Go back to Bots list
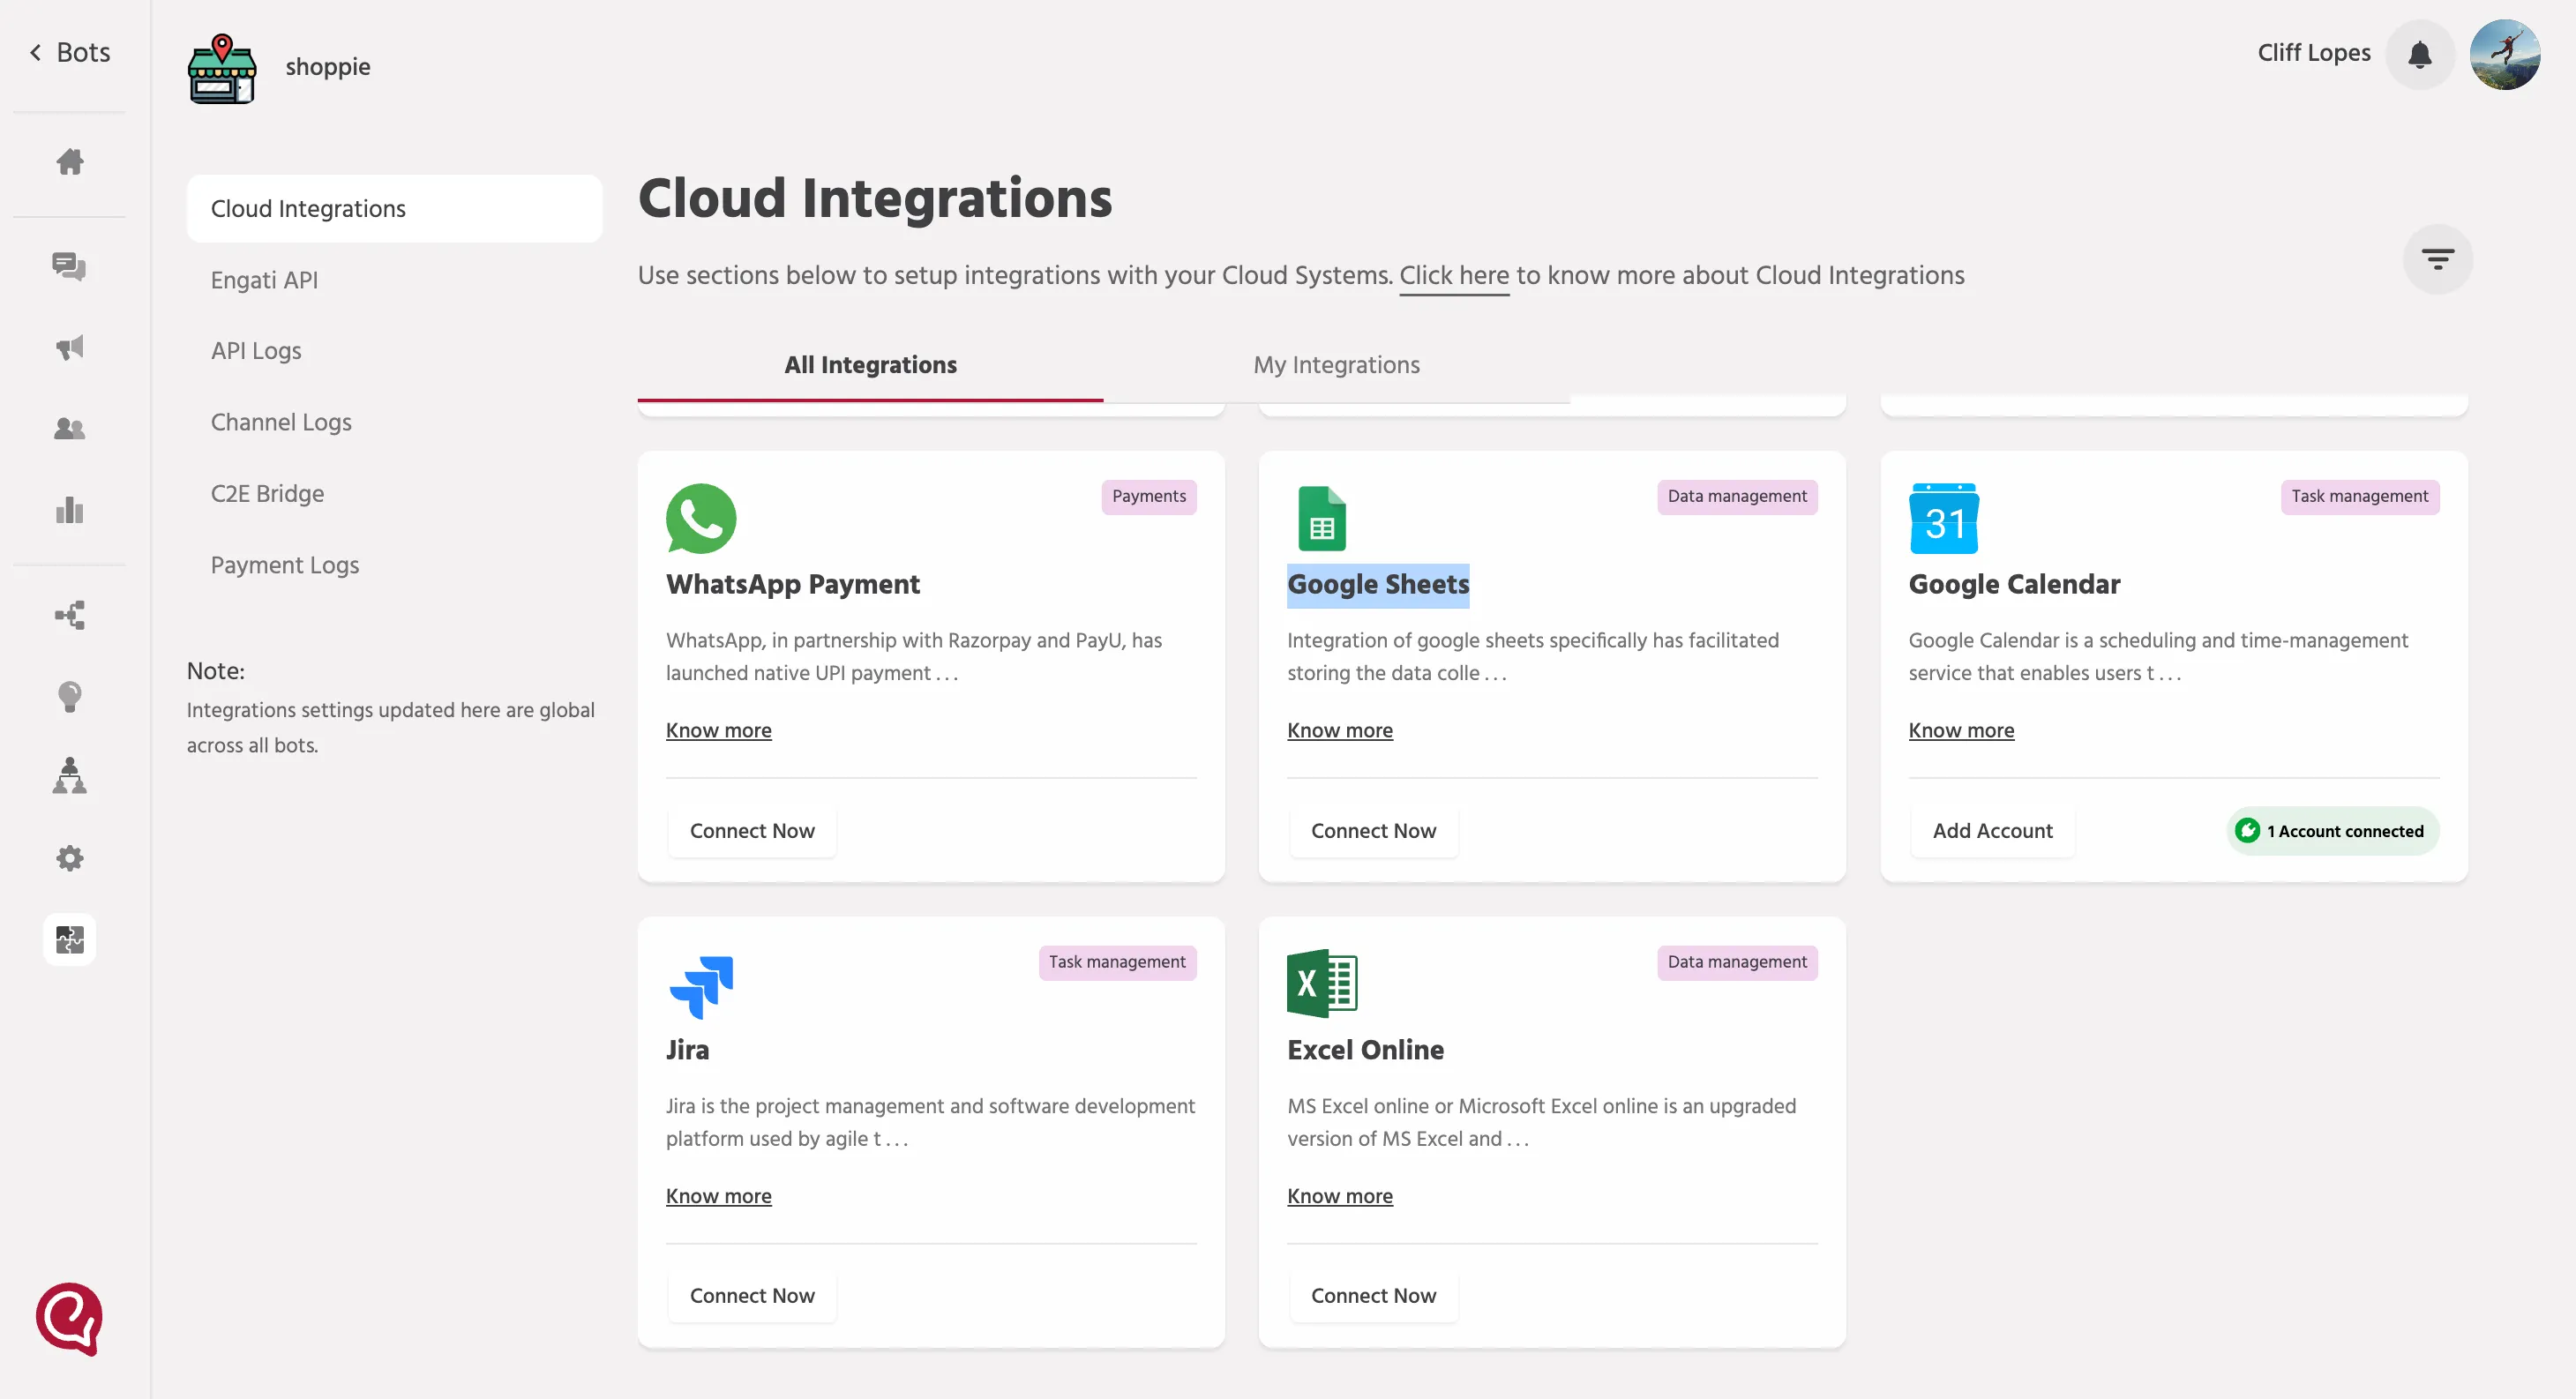2576x1399 pixels. [69, 52]
